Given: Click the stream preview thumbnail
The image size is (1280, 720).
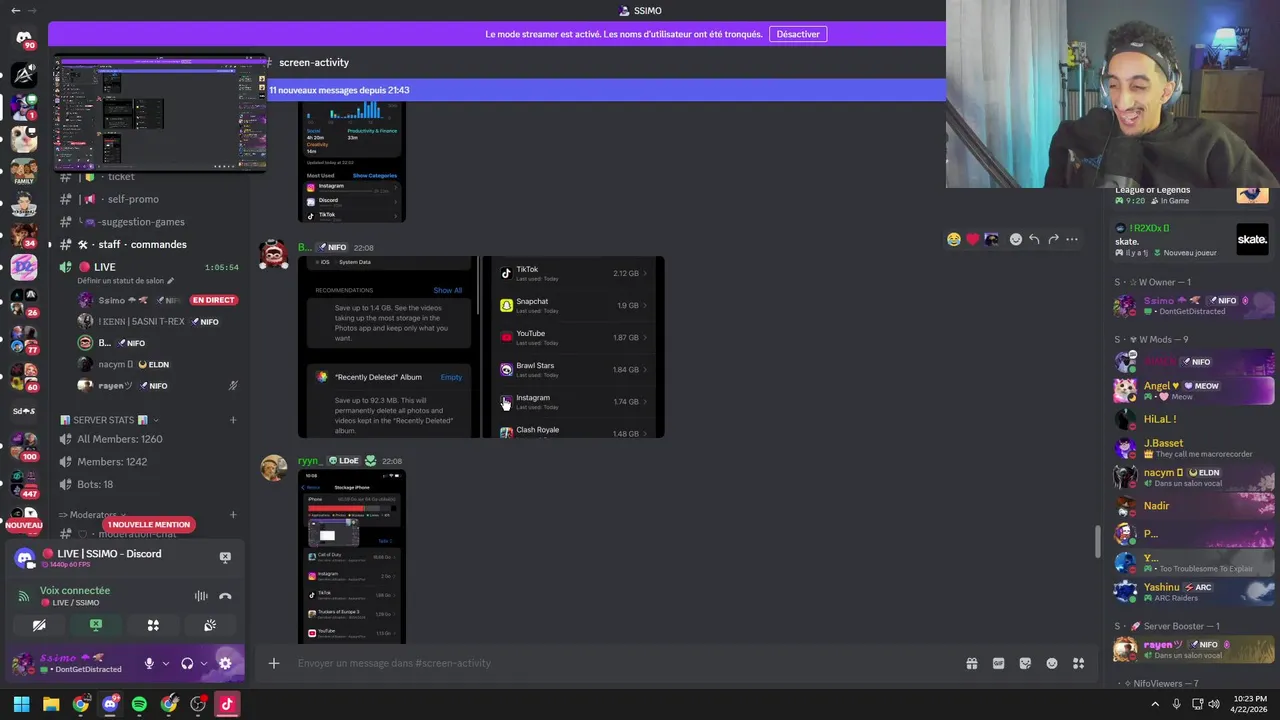Looking at the screenshot, I should tap(160, 113).
